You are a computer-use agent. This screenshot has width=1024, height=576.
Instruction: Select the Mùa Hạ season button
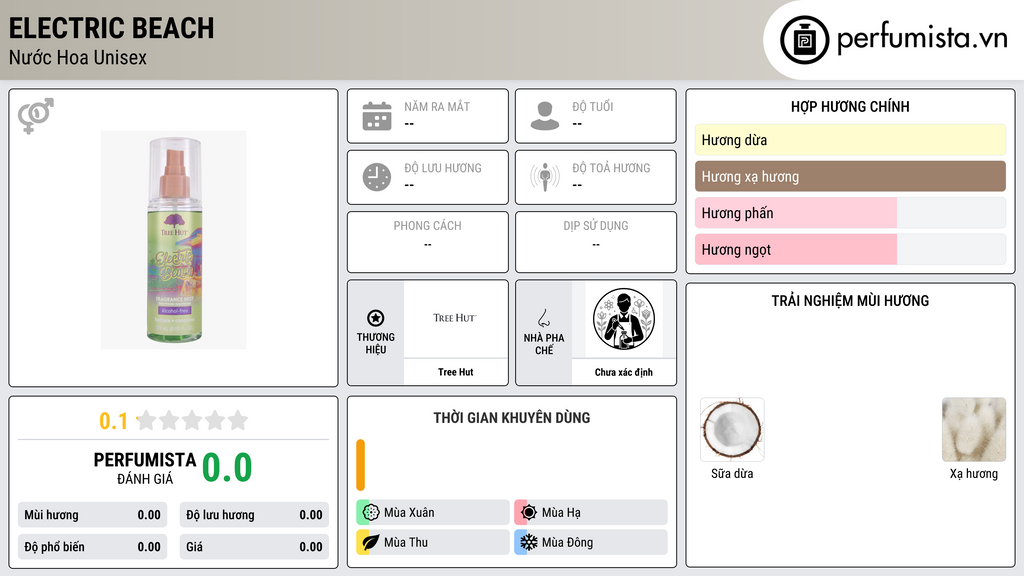pyautogui.click(x=591, y=513)
